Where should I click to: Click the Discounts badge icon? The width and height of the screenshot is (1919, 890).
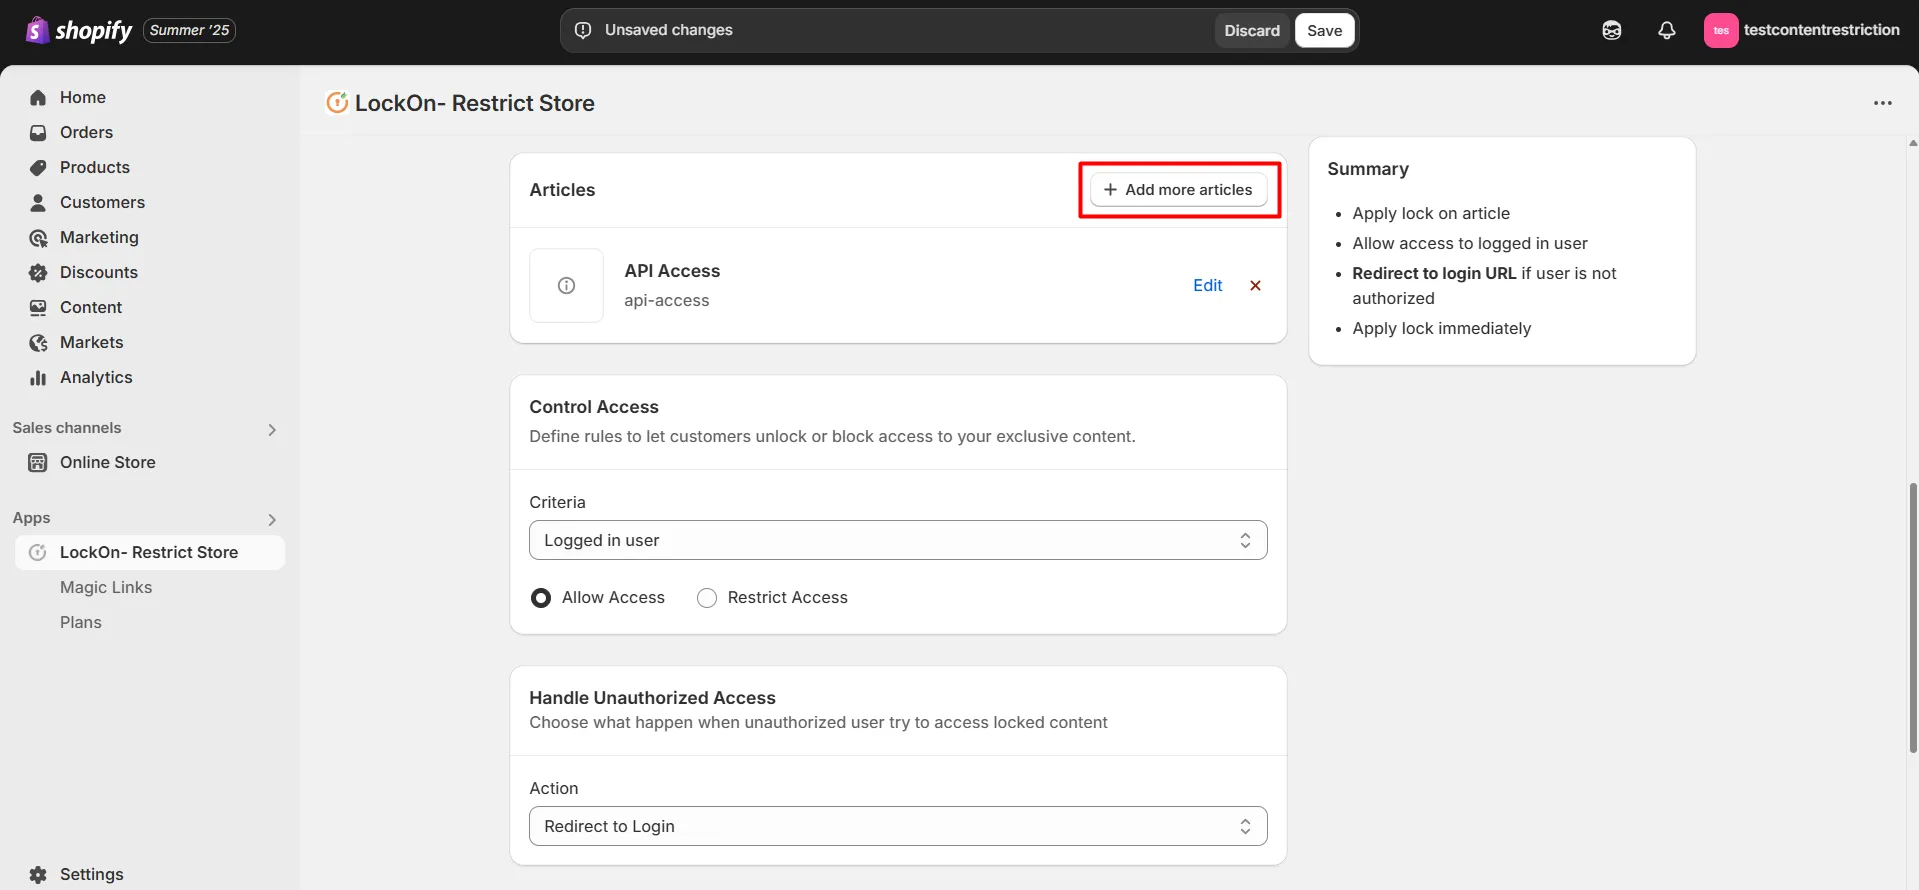pos(38,273)
